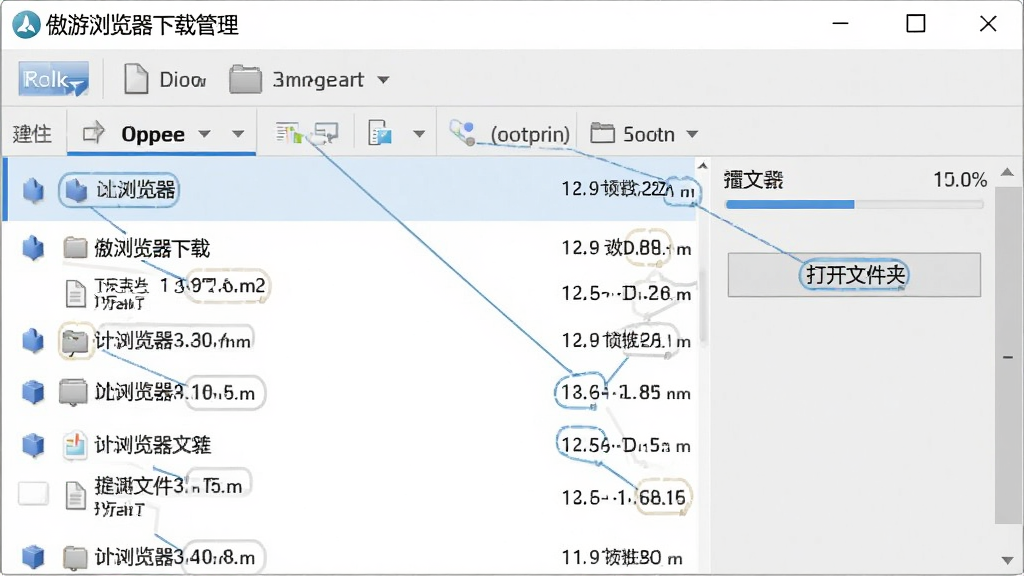The width and height of the screenshot is (1024, 576).
Task: Click the Dioo document icon
Action: (x=136, y=79)
